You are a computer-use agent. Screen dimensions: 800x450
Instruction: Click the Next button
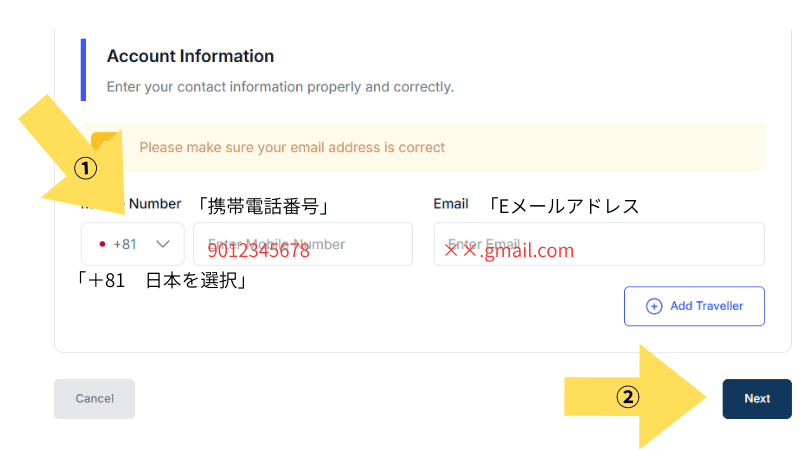pyautogui.click(x=757, y=398)
